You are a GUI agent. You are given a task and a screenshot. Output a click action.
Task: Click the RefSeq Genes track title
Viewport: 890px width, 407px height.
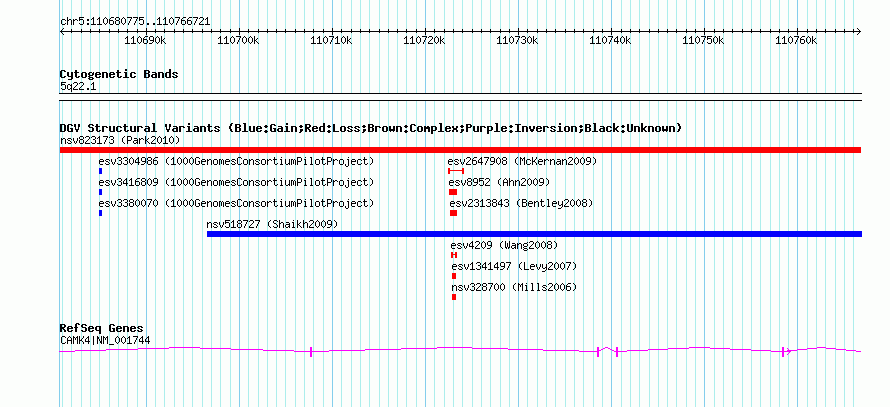coord(102,329)
